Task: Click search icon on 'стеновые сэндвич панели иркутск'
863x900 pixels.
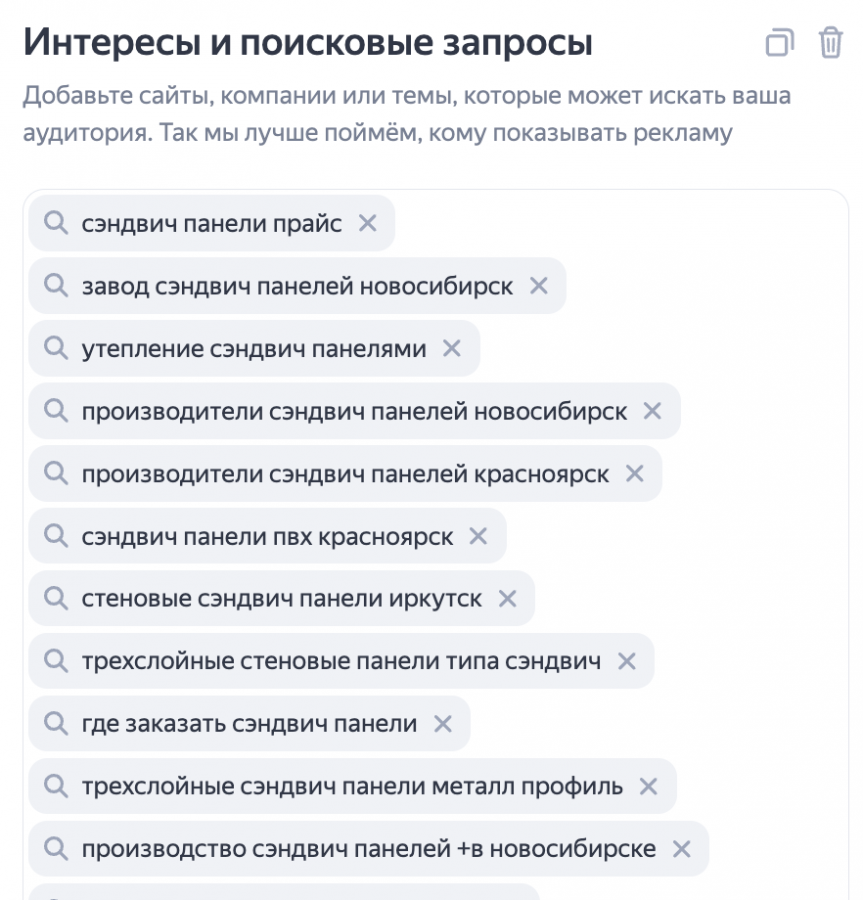Action: 56,599
